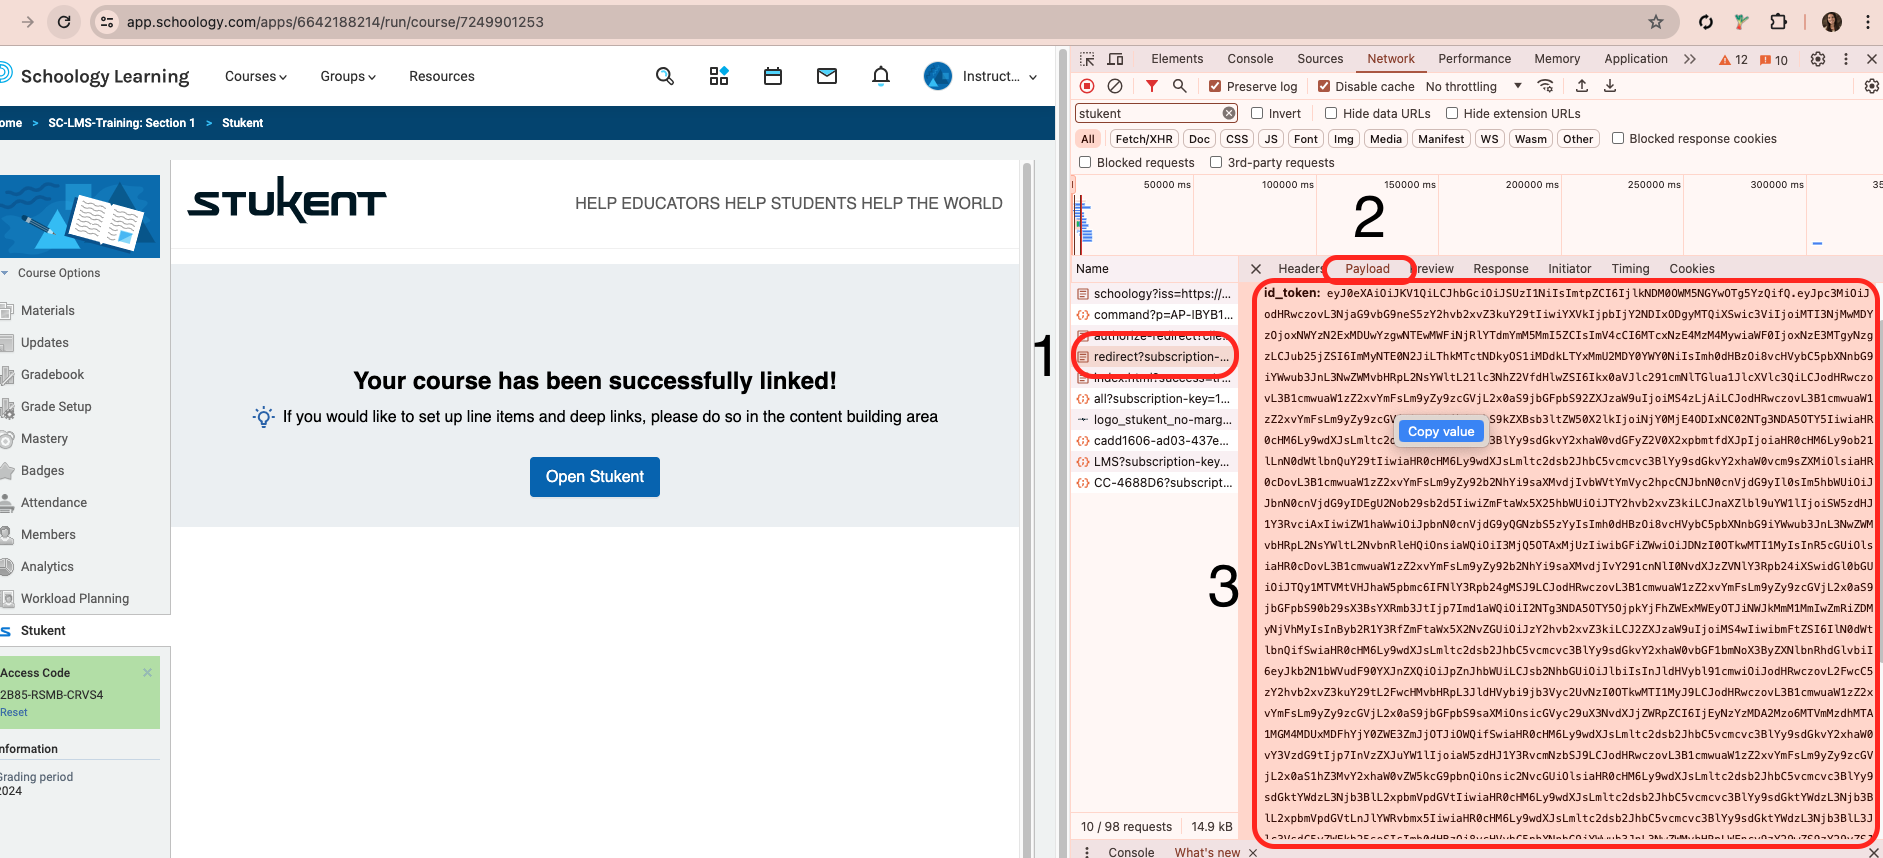Screen dimensions: 1883x858
Task: Enable Hide extension URLs checkbox
Action: point(1452,113)
